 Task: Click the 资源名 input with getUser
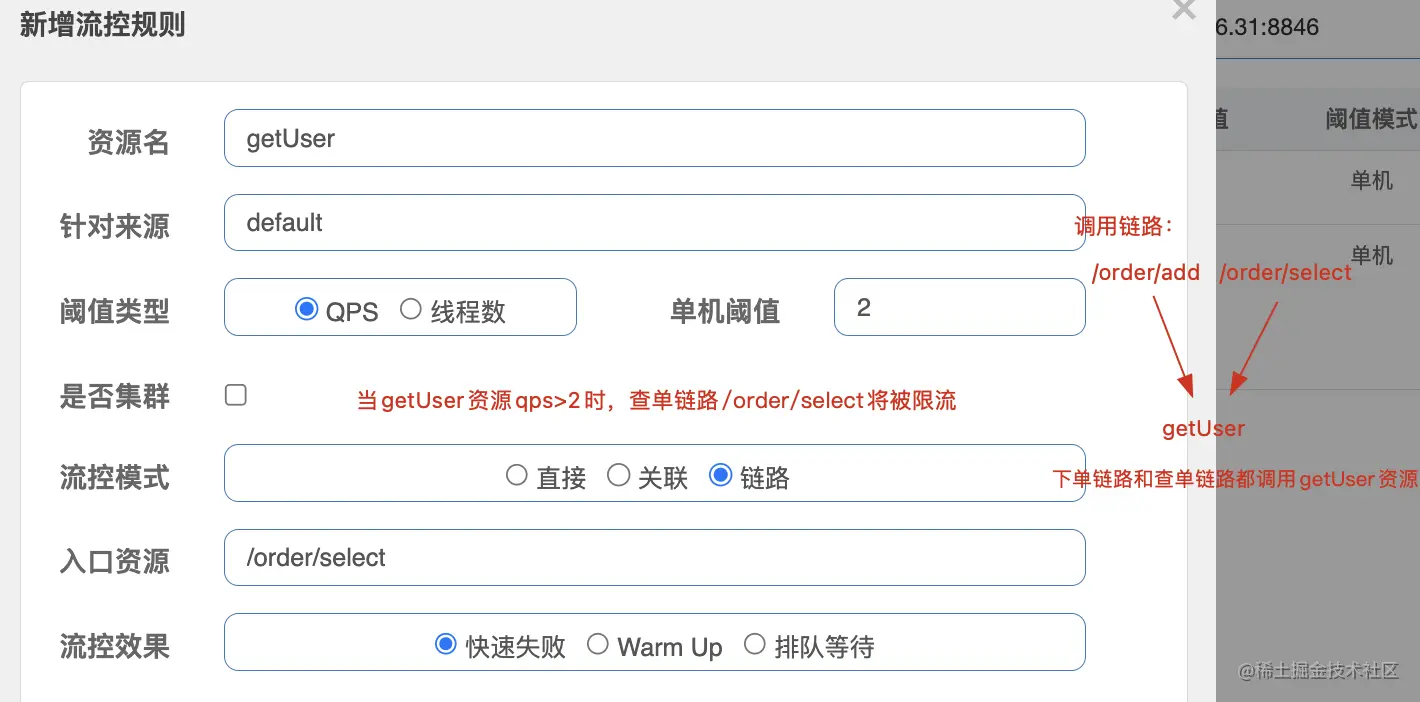pyautogui.click(x=654, y=138)
